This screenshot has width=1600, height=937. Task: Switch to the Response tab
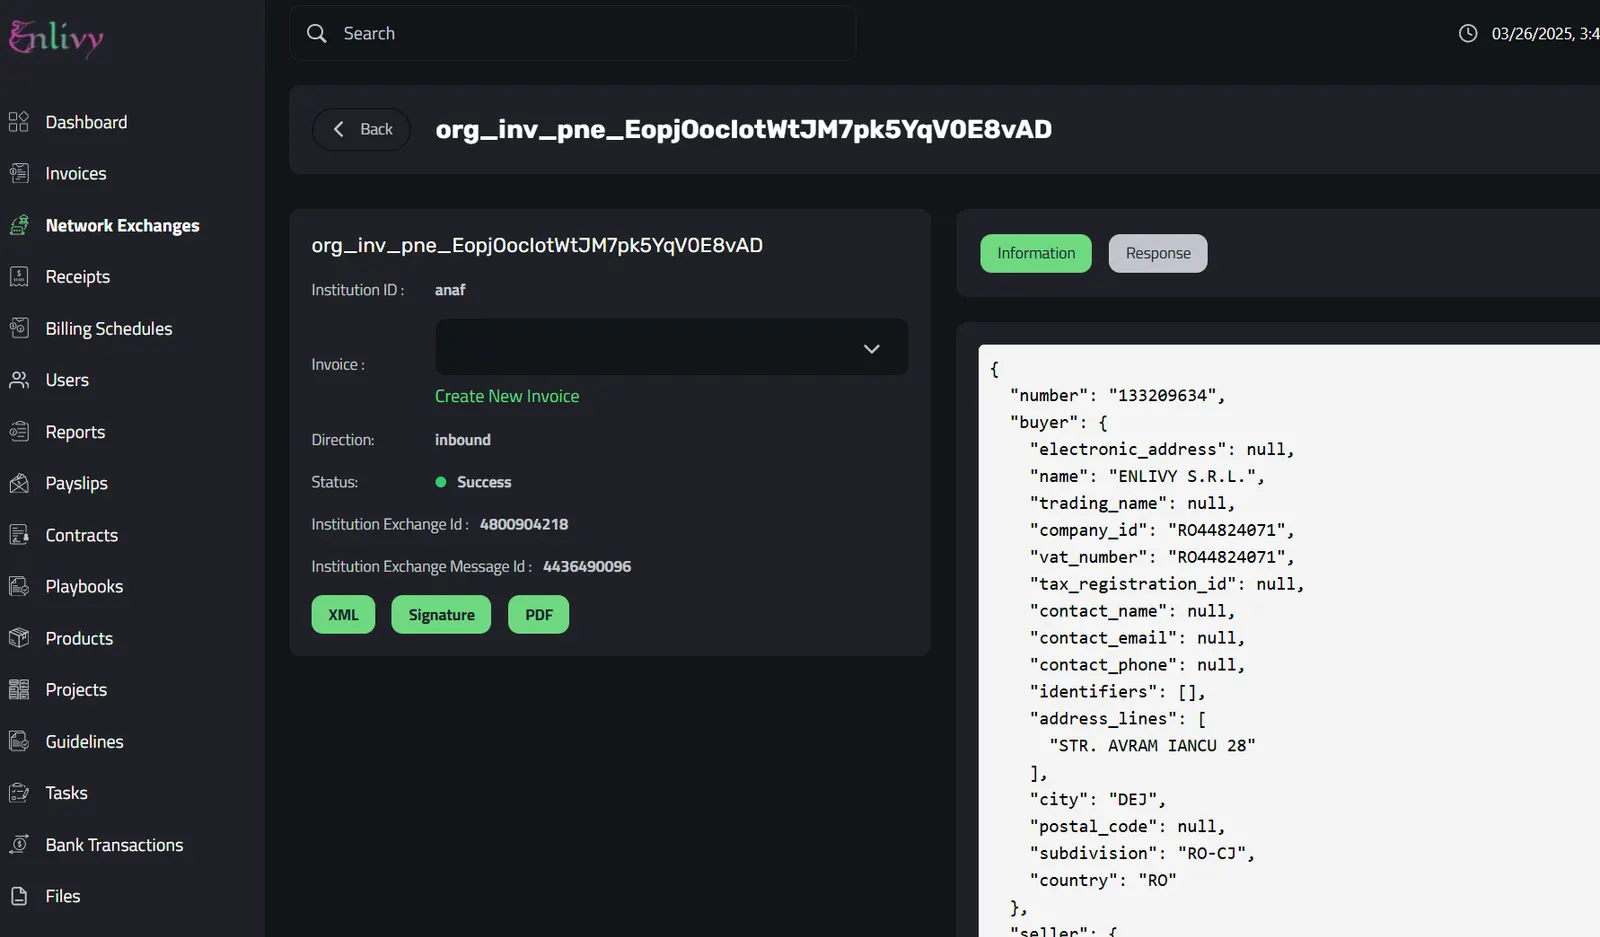1158,253
